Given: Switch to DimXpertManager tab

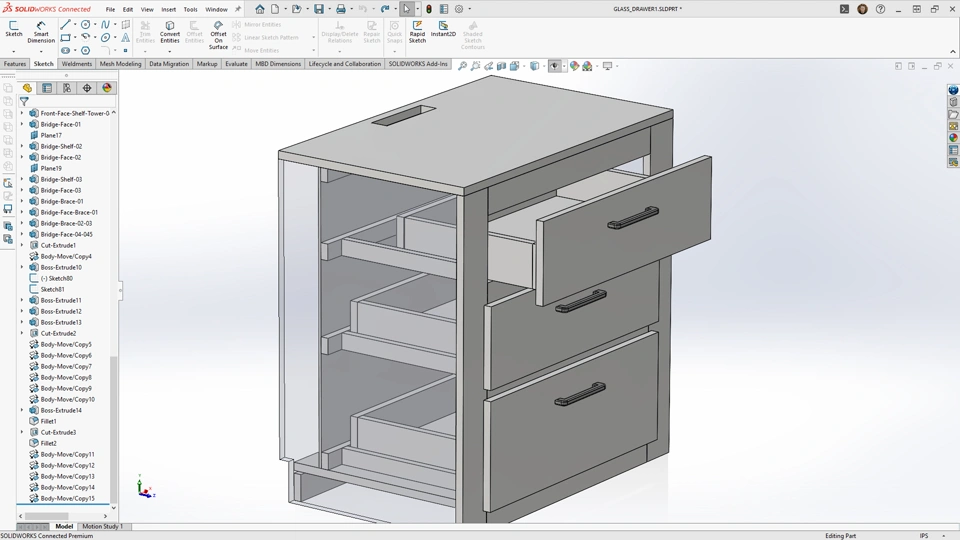Looking at the screenshot, I should [x=87, y=88].
